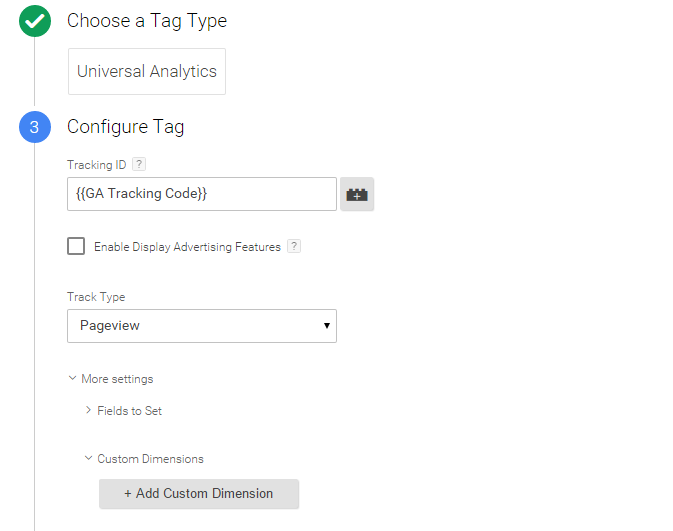Click the blue step 3 circle

(x=34, y=127)
